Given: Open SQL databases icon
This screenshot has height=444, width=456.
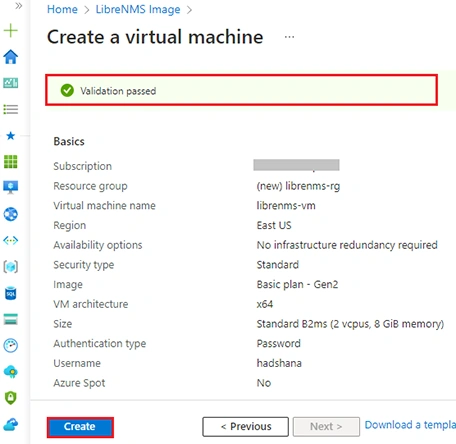Looking at the screenshot, I should pyautogui.click(x=11, y=293).
